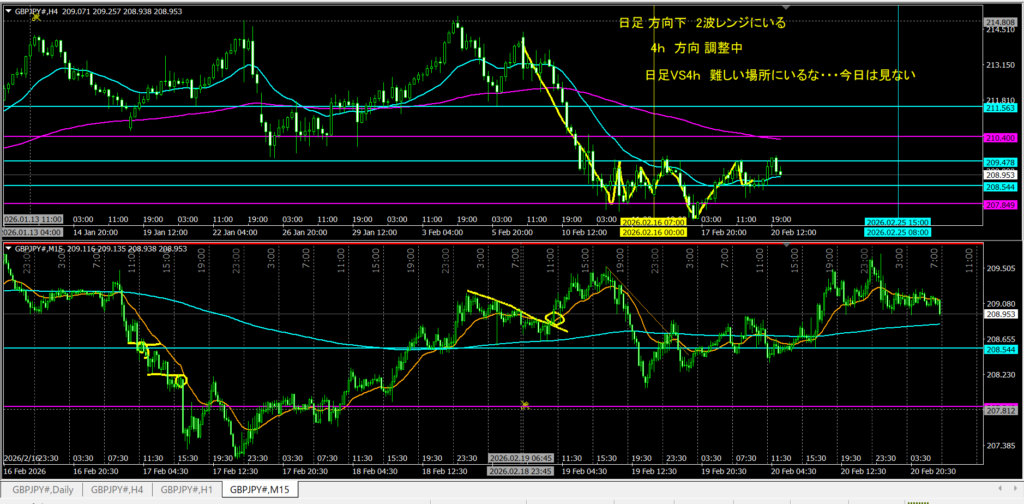
Task: Select the GBPJPY#,H1 chart tab
Action: pos(188,490)
